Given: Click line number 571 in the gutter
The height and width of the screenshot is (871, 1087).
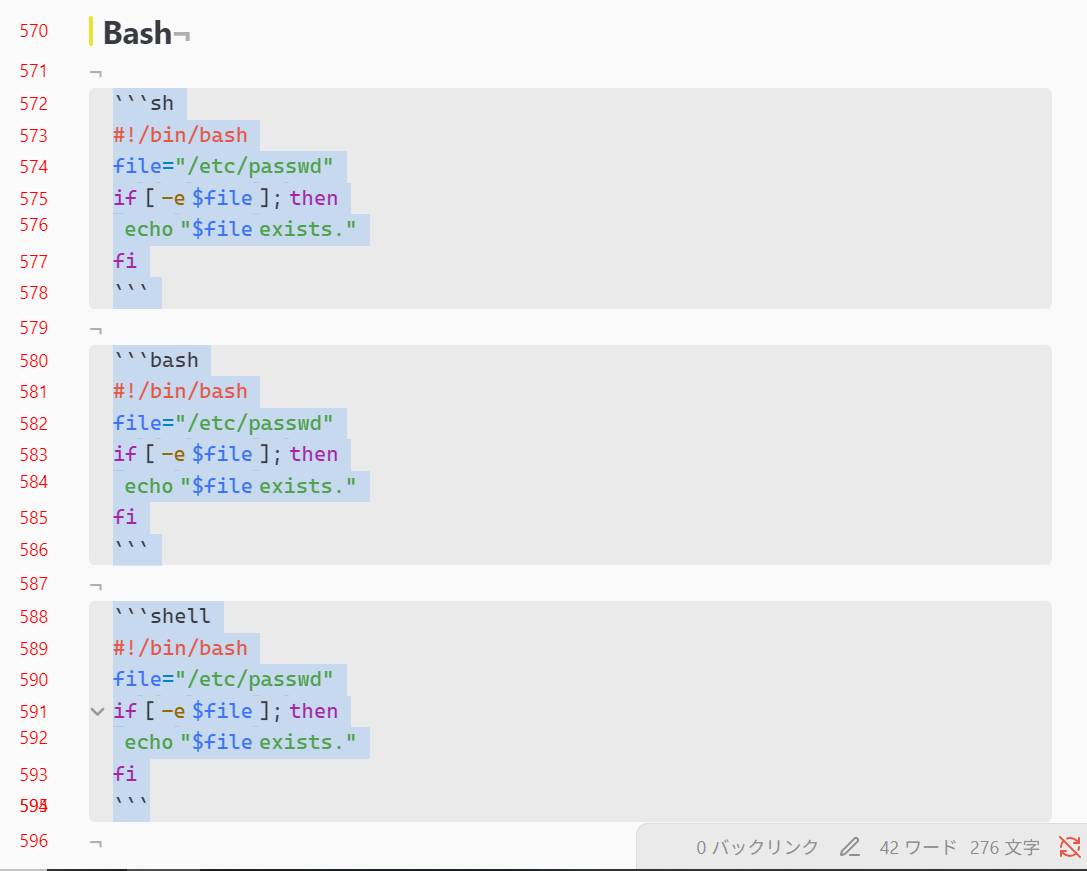Looking at the screenshot, I should (x=34, y=71).
